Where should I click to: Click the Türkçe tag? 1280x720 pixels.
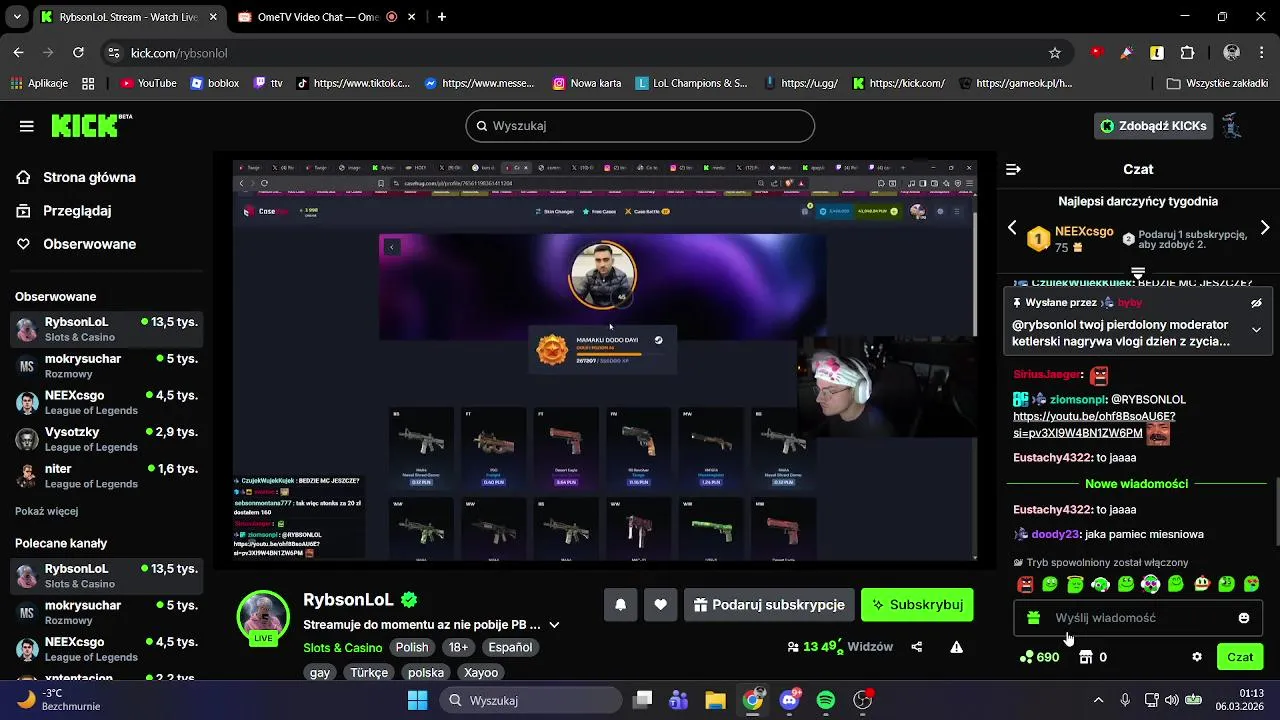tap(369, 673)
